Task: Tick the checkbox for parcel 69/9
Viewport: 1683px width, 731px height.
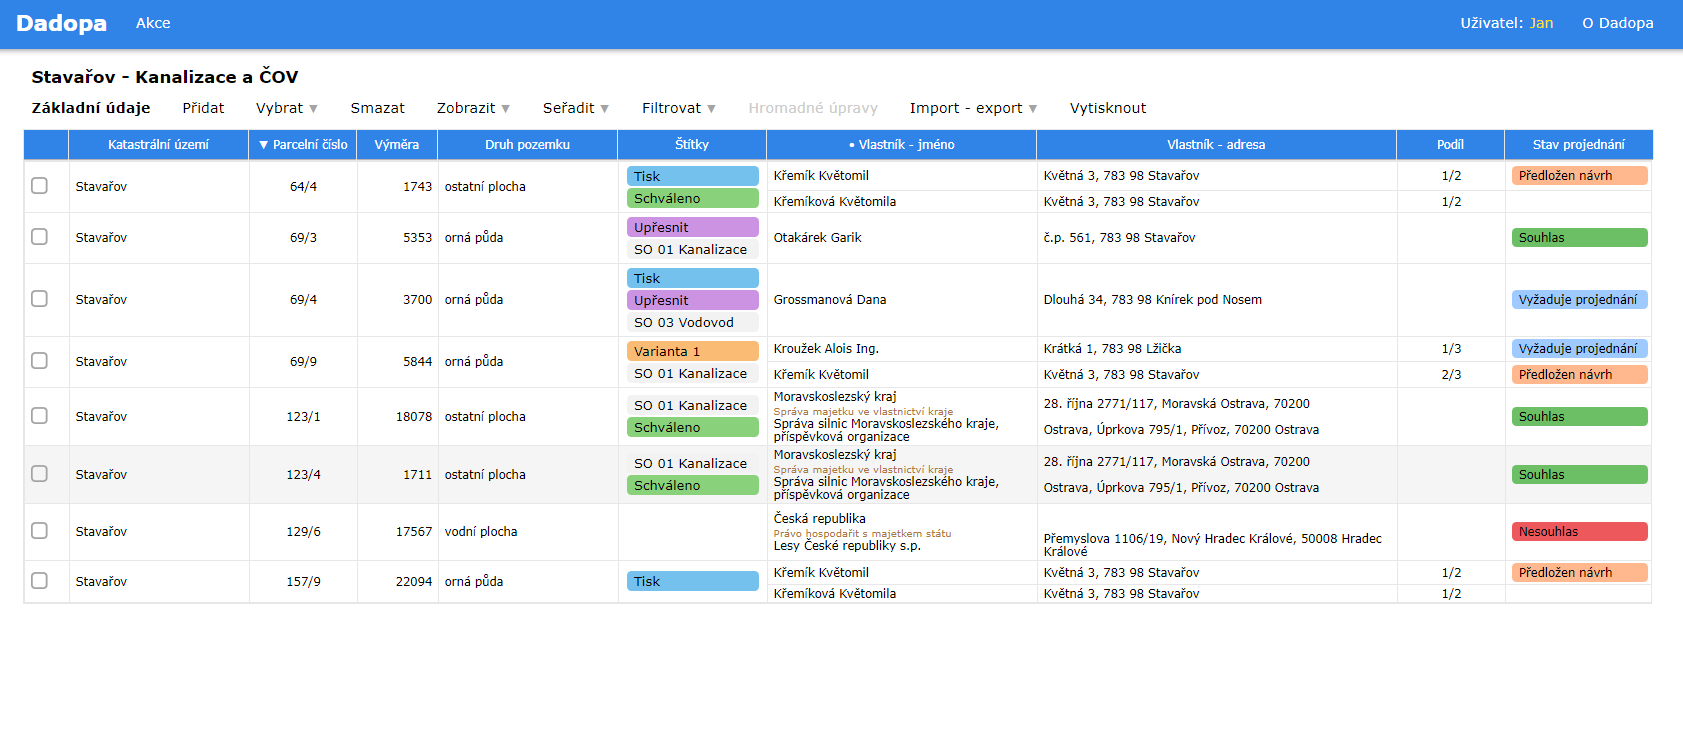Action: point(40,361)
